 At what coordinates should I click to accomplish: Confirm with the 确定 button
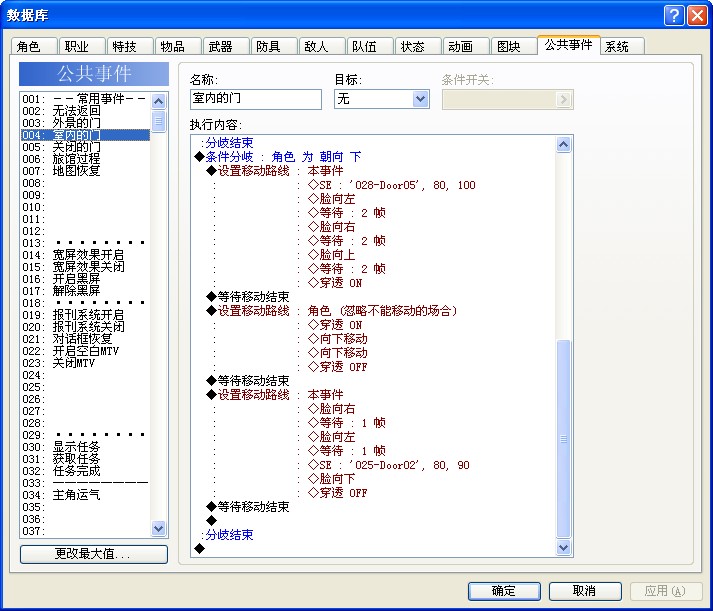tap(504, 591)
